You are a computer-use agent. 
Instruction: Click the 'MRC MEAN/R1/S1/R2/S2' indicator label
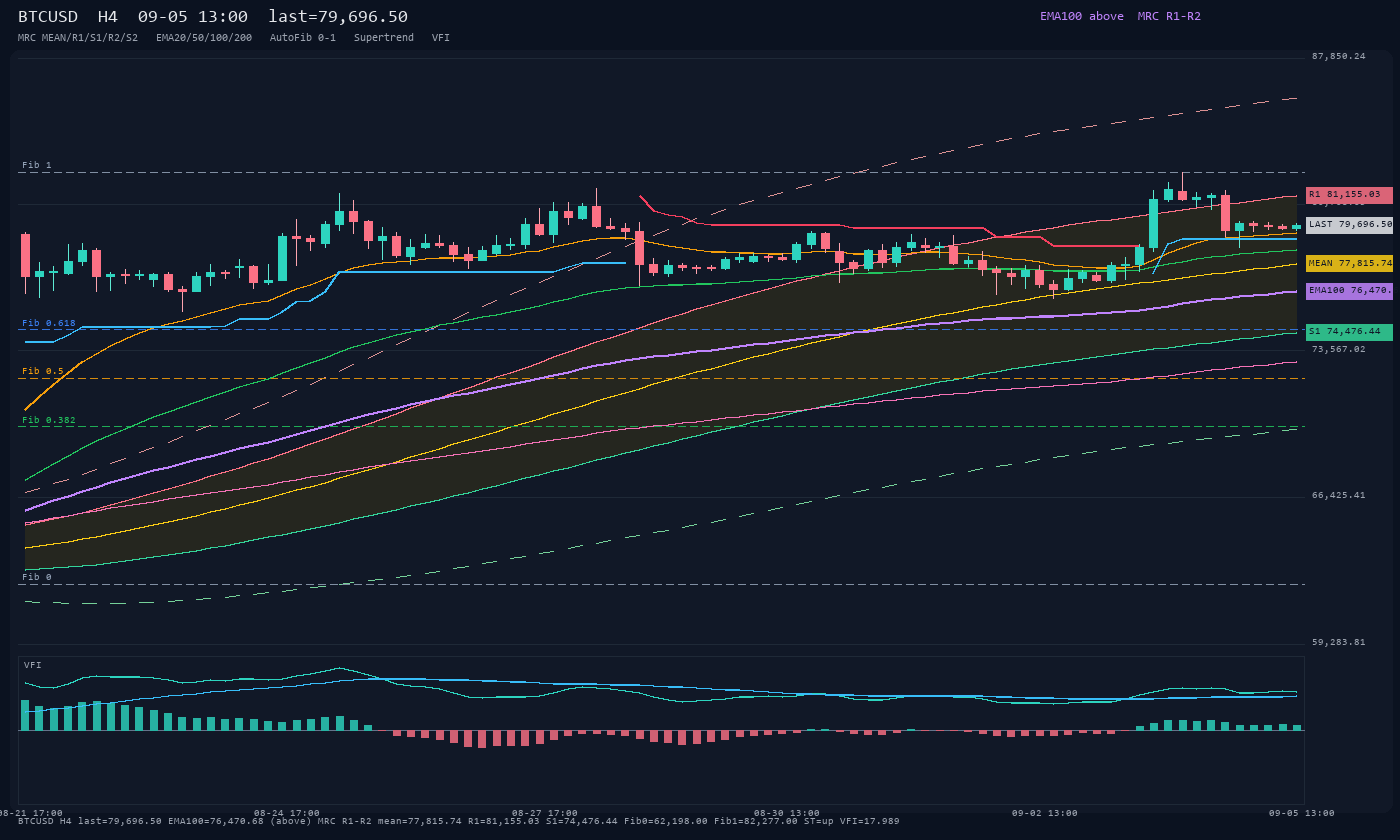coord(78,38)
